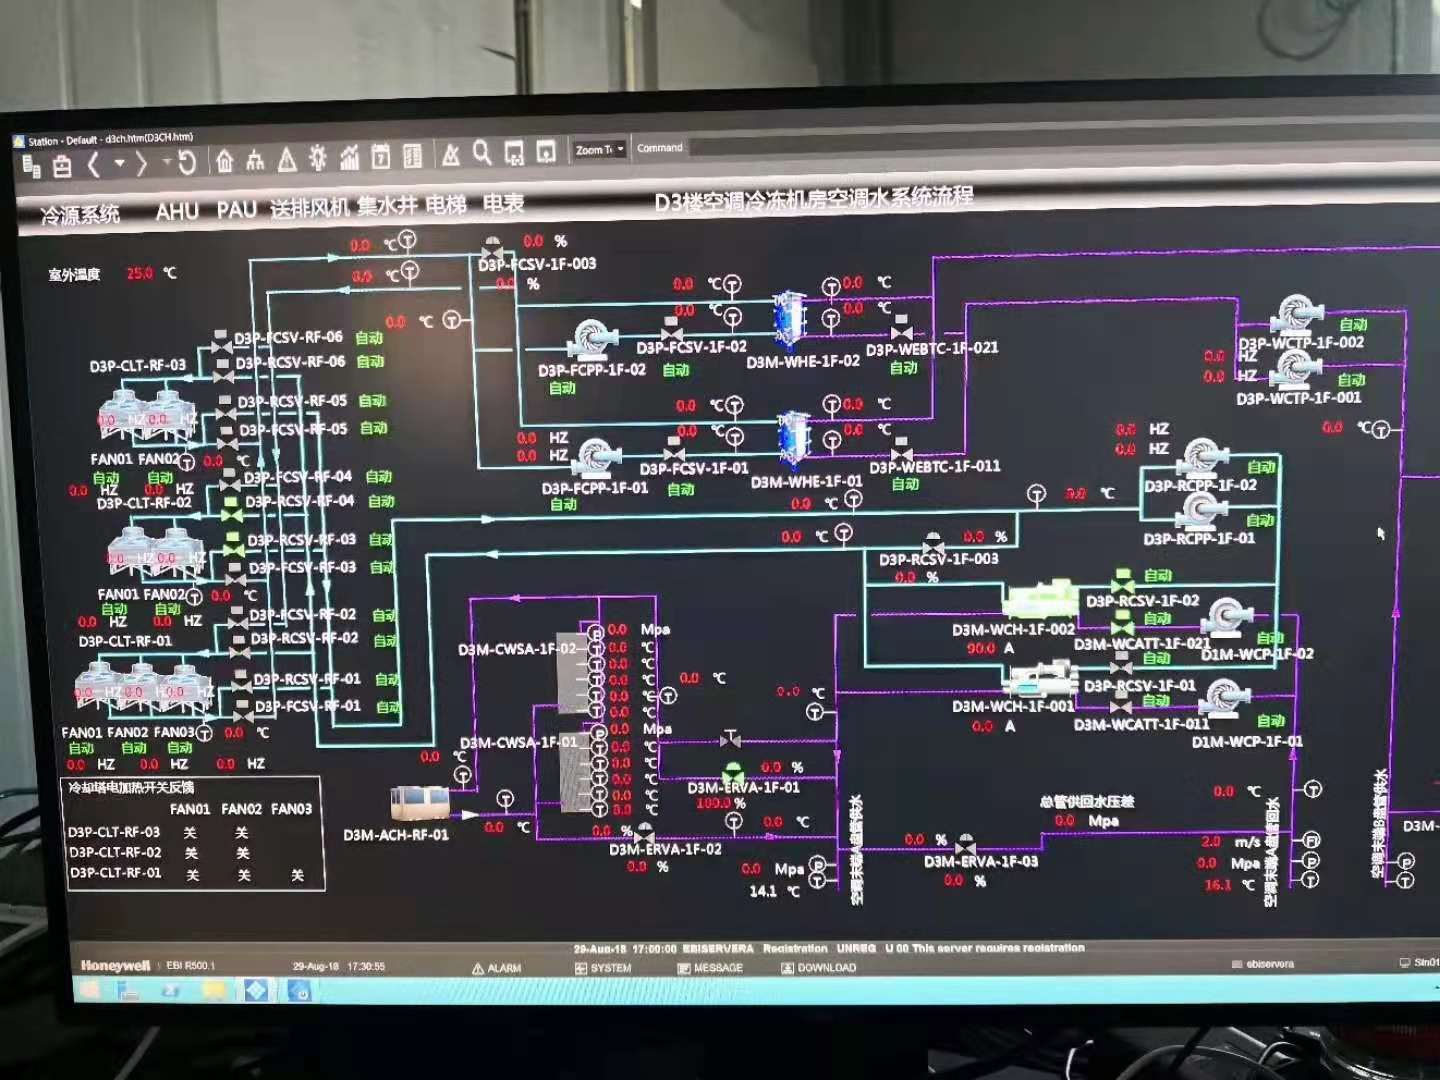Open ALARM in status bar

click(497, 968)
